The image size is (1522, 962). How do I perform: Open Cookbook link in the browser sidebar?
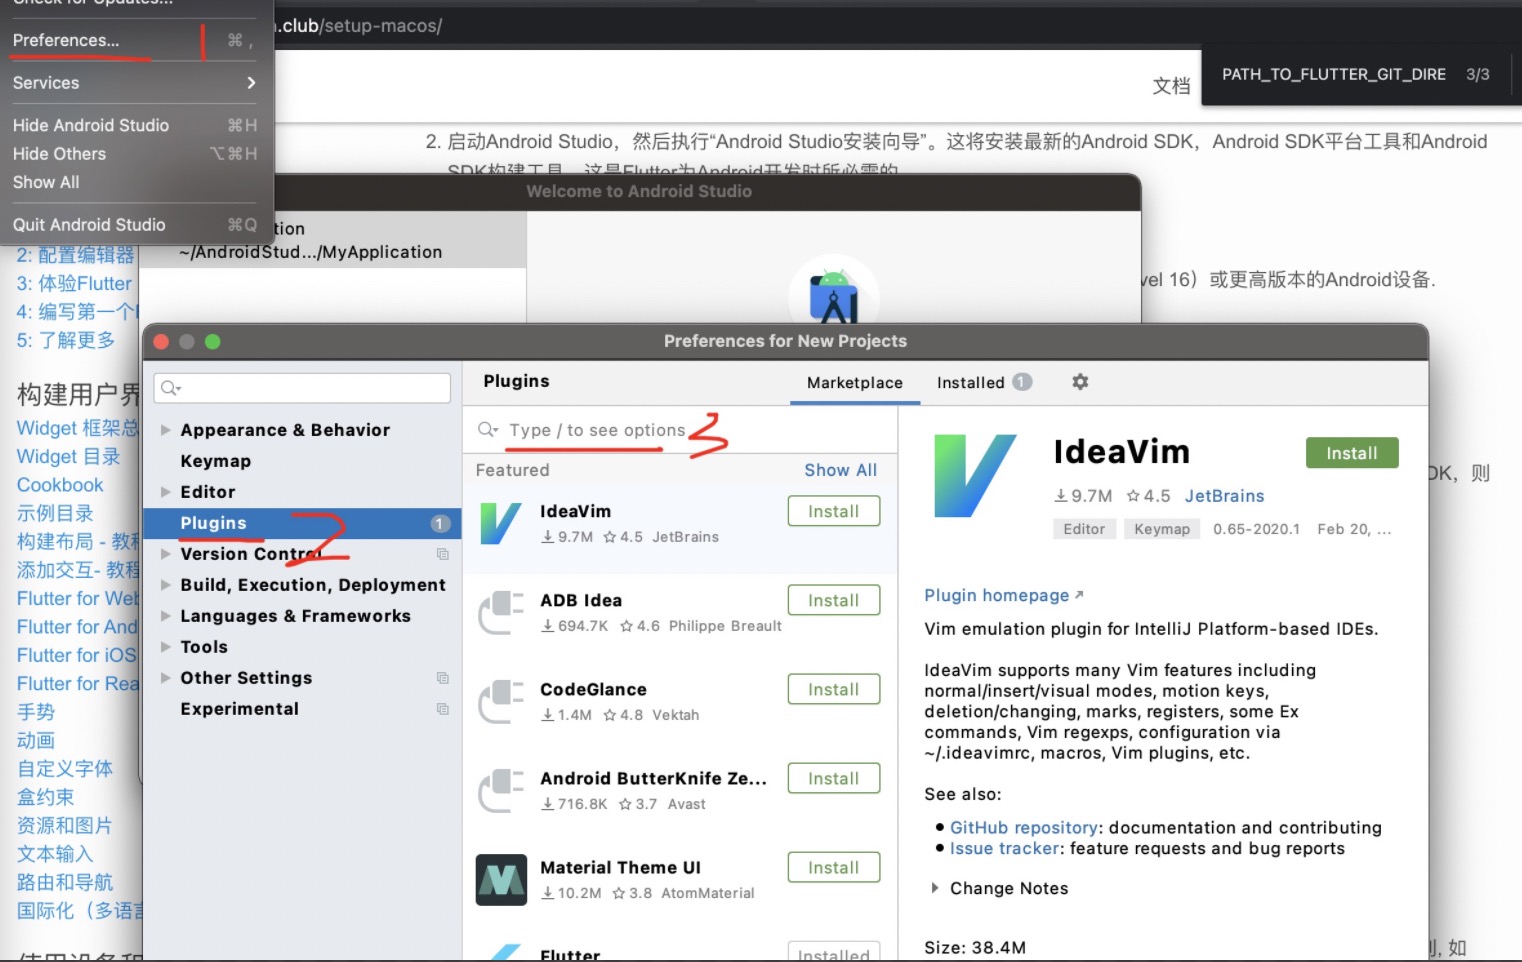[x=60, y=485]
